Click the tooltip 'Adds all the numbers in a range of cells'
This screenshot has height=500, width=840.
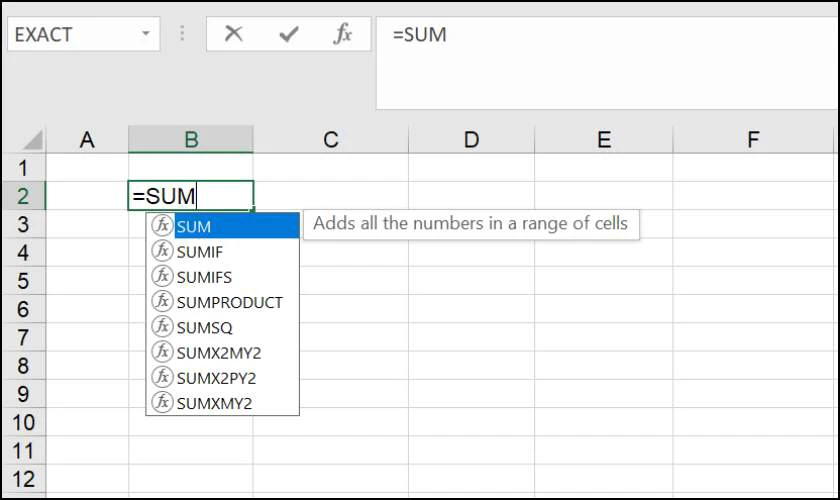[471, 223]
